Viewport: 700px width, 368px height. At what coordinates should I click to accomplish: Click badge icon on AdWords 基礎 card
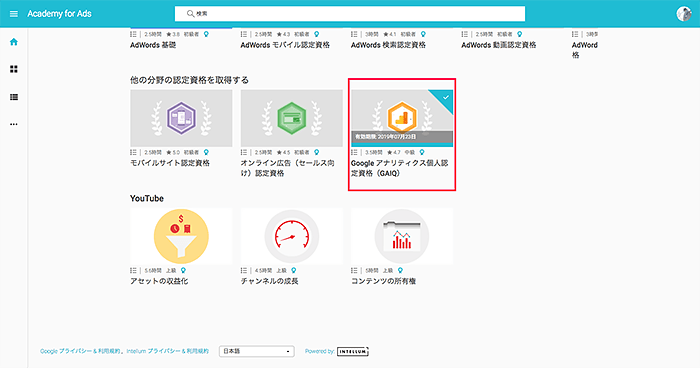206,34
